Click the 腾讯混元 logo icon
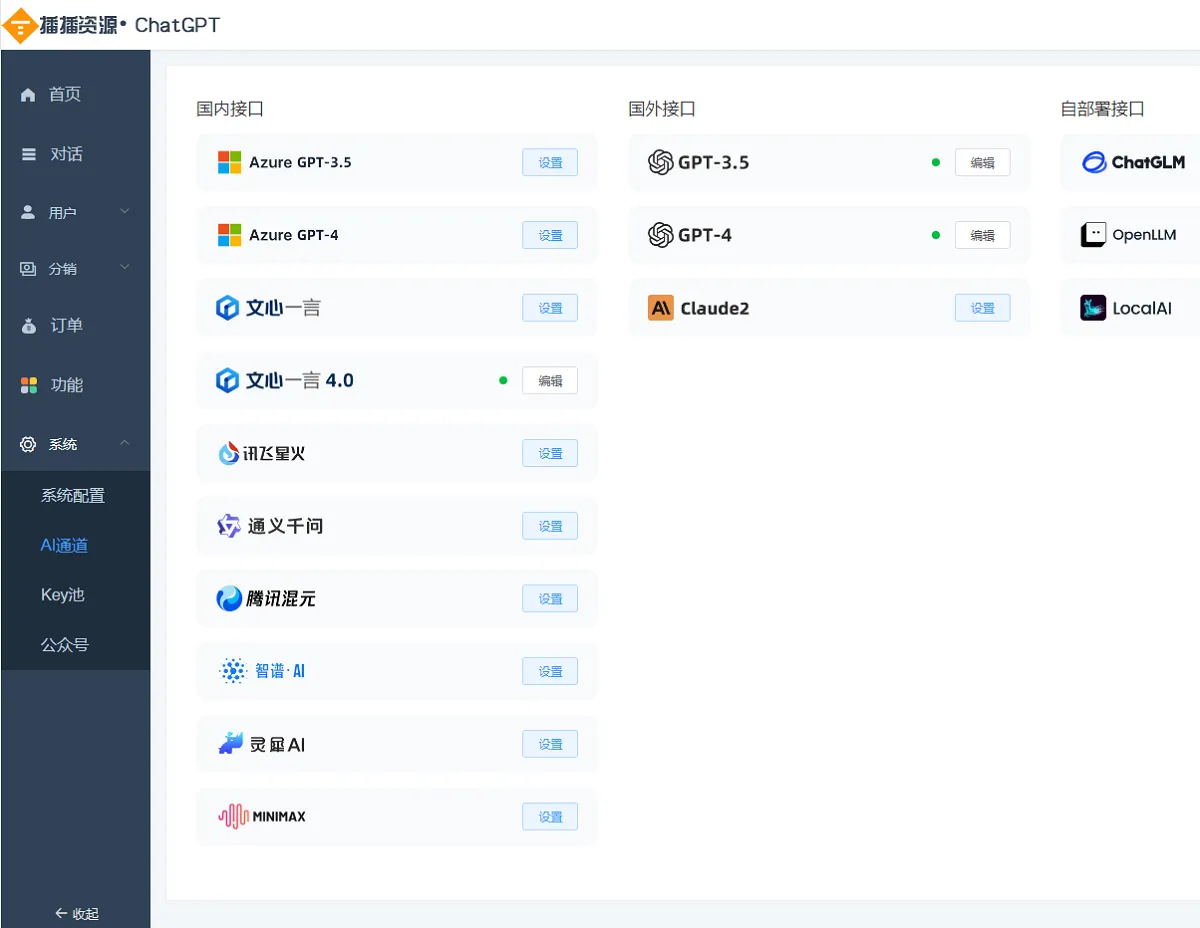This screenshot has width=1200, height=928. [x=229, y=599]
